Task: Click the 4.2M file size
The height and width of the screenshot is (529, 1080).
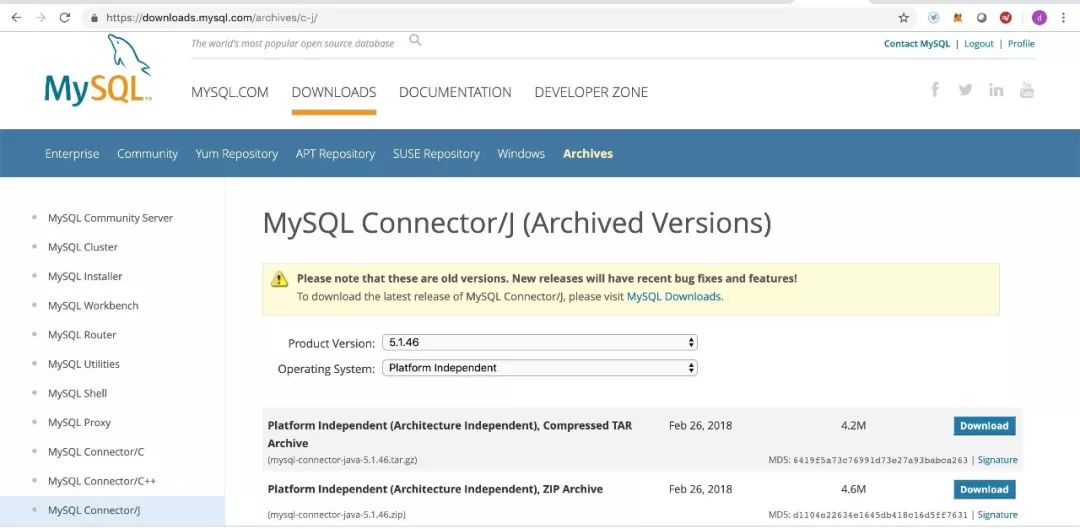Action: 853,426
